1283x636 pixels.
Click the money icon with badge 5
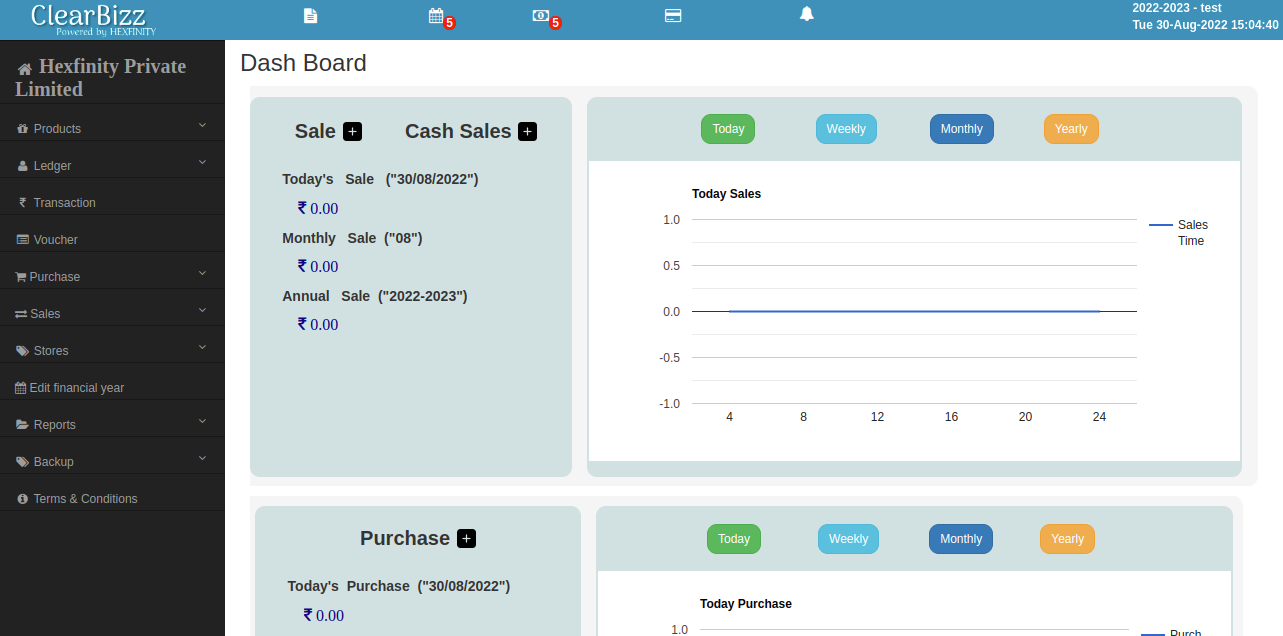click(541, 16)
